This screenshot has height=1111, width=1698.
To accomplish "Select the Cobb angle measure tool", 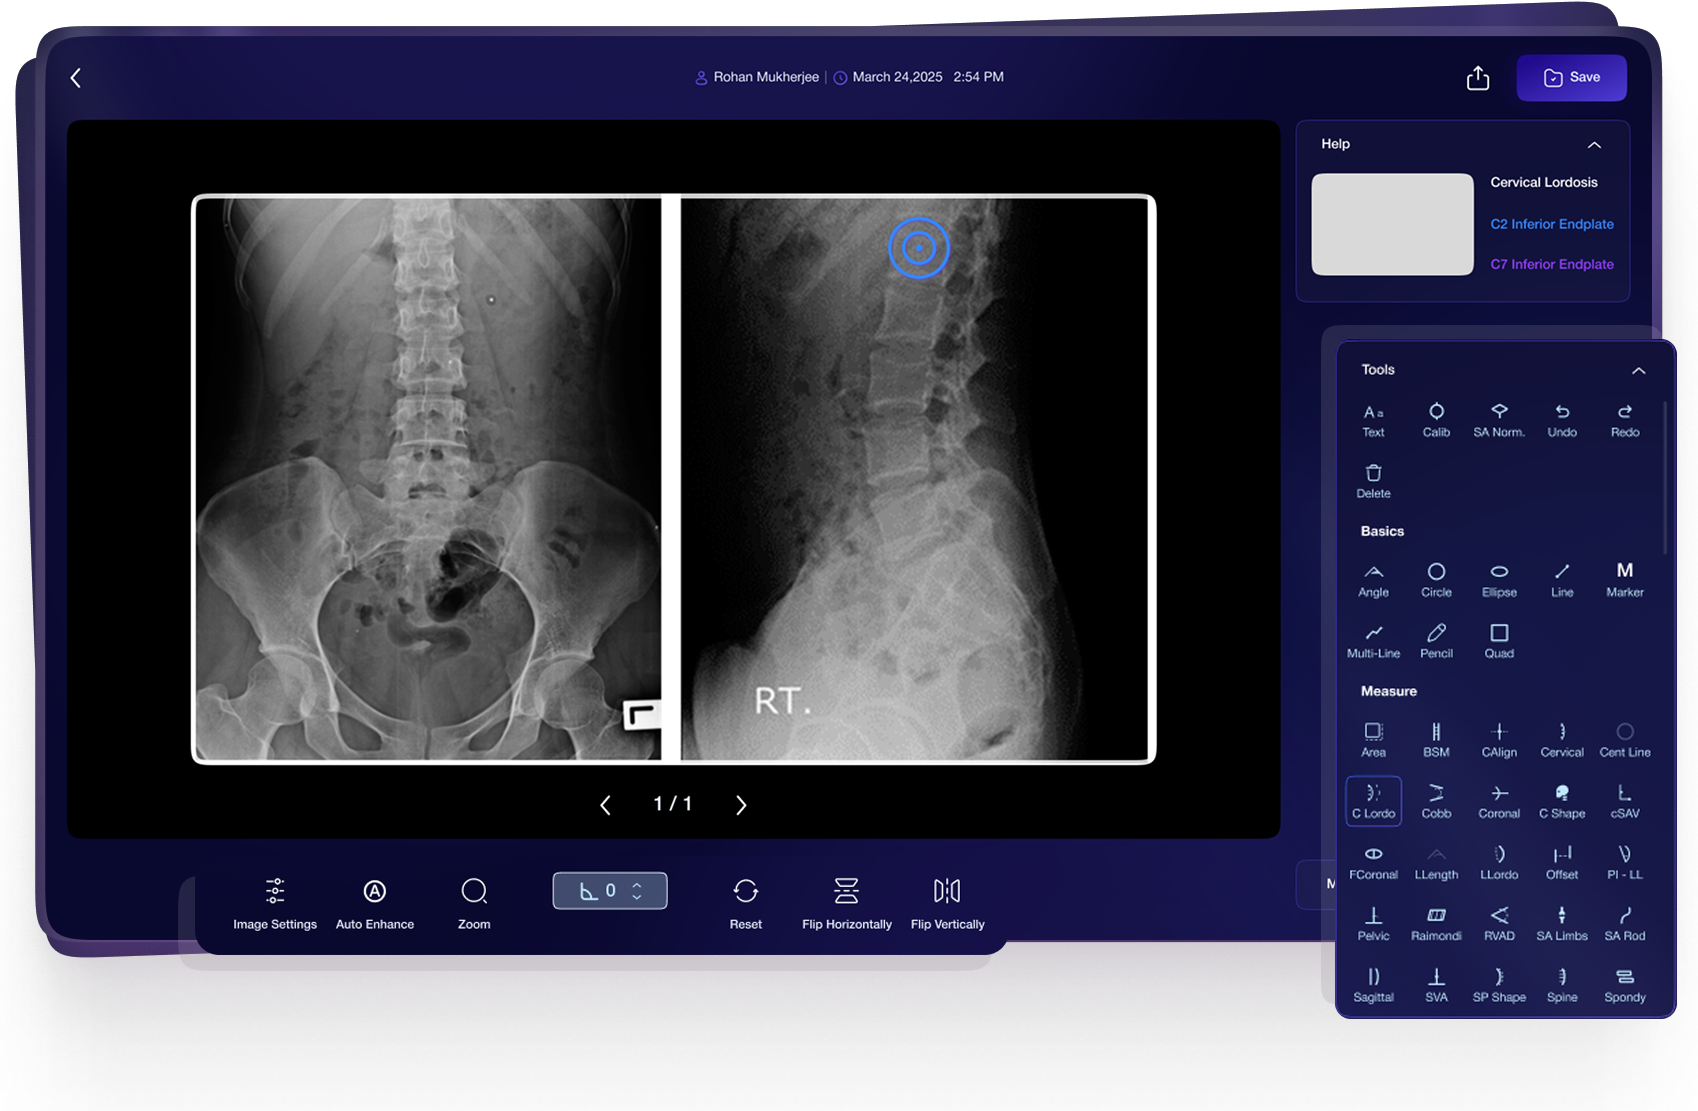I will (1436, 801).
